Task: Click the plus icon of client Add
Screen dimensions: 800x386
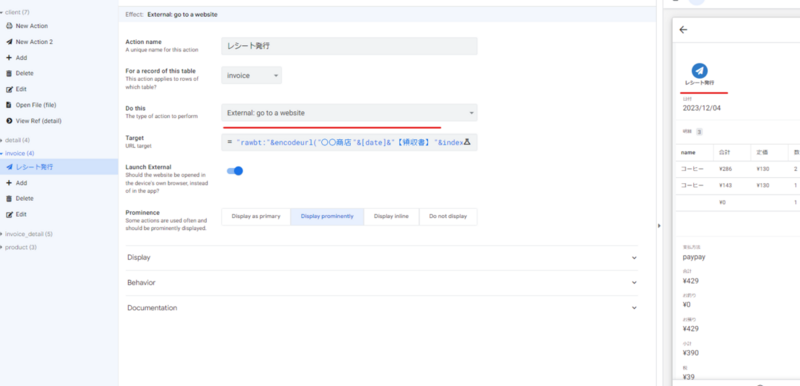Action: coord(9,58)
